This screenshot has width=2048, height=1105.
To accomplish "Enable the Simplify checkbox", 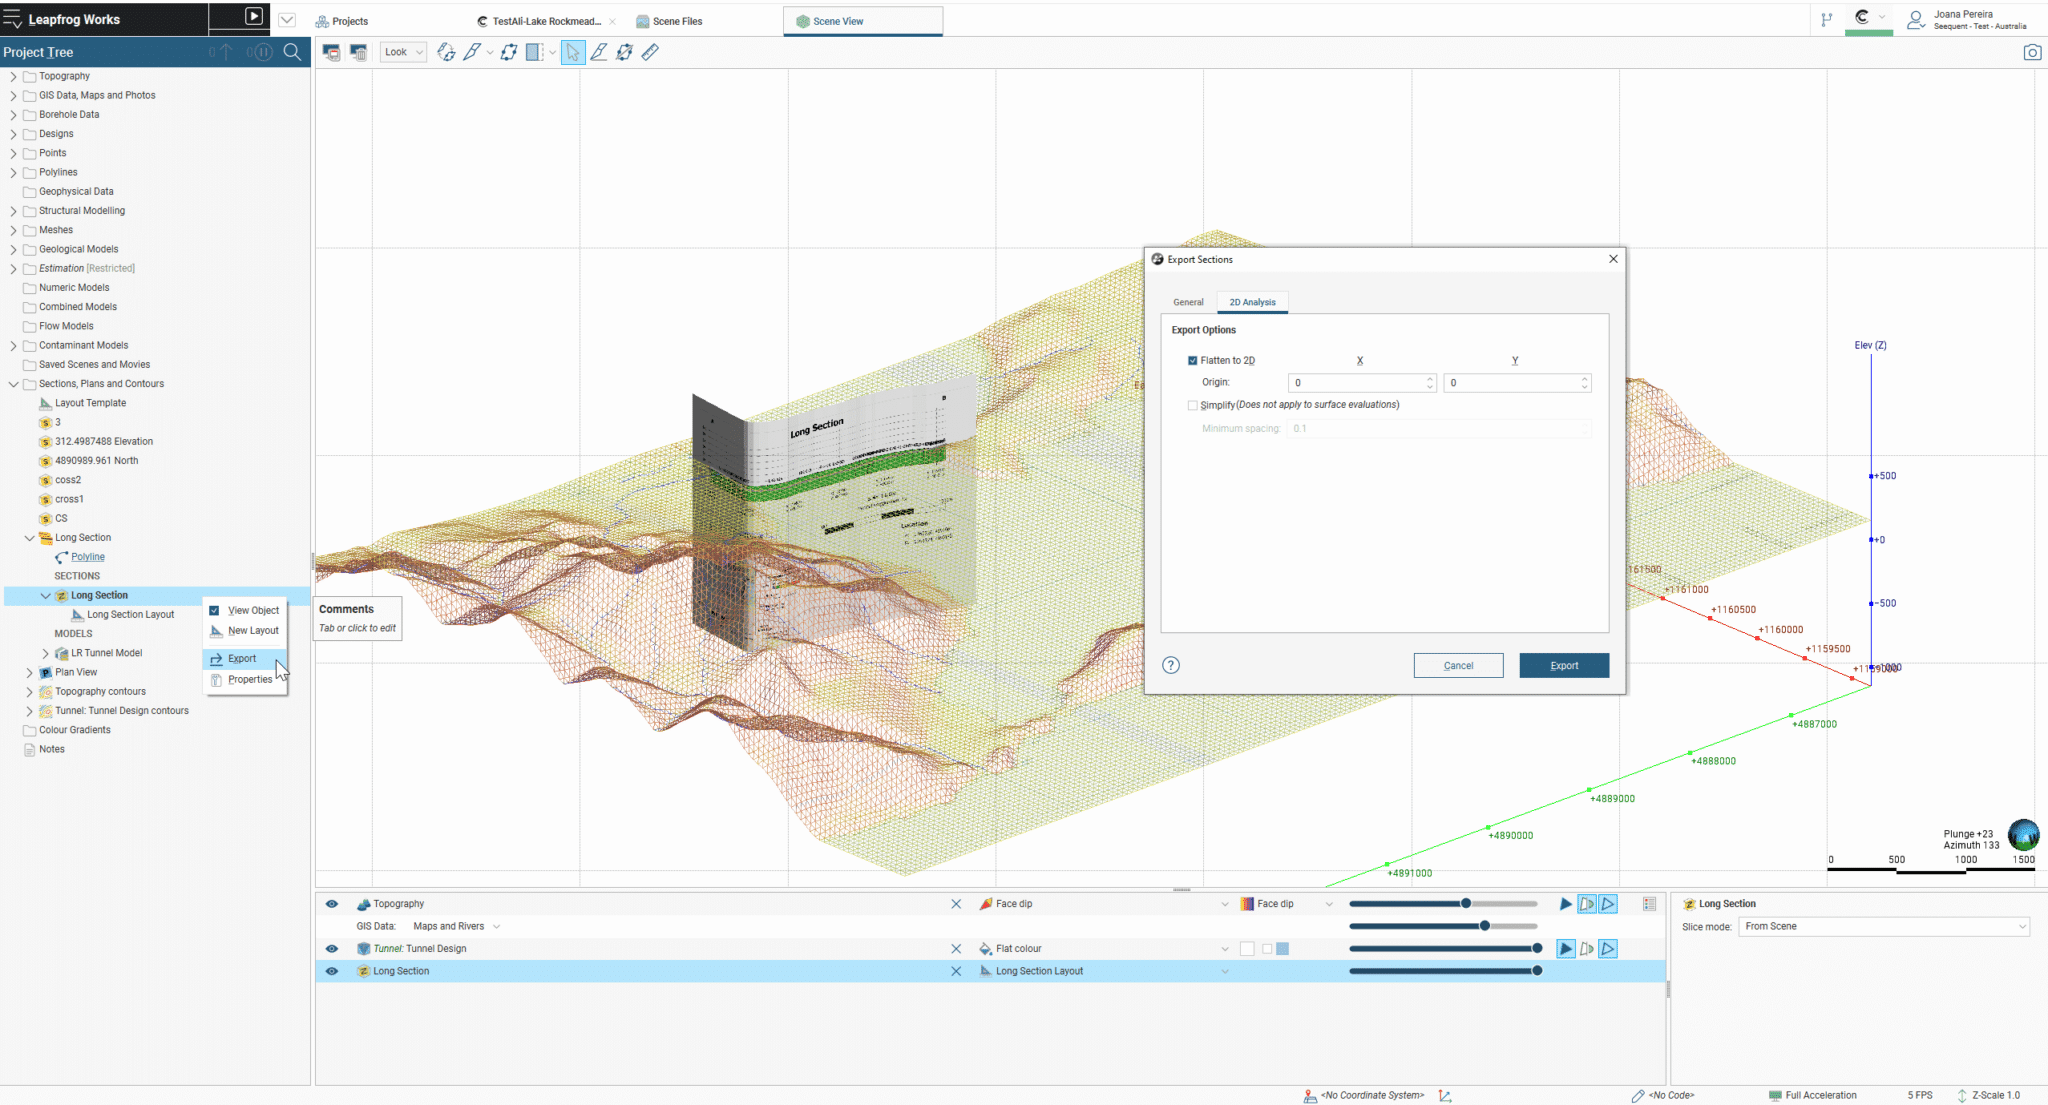I will click(1192, 405).
